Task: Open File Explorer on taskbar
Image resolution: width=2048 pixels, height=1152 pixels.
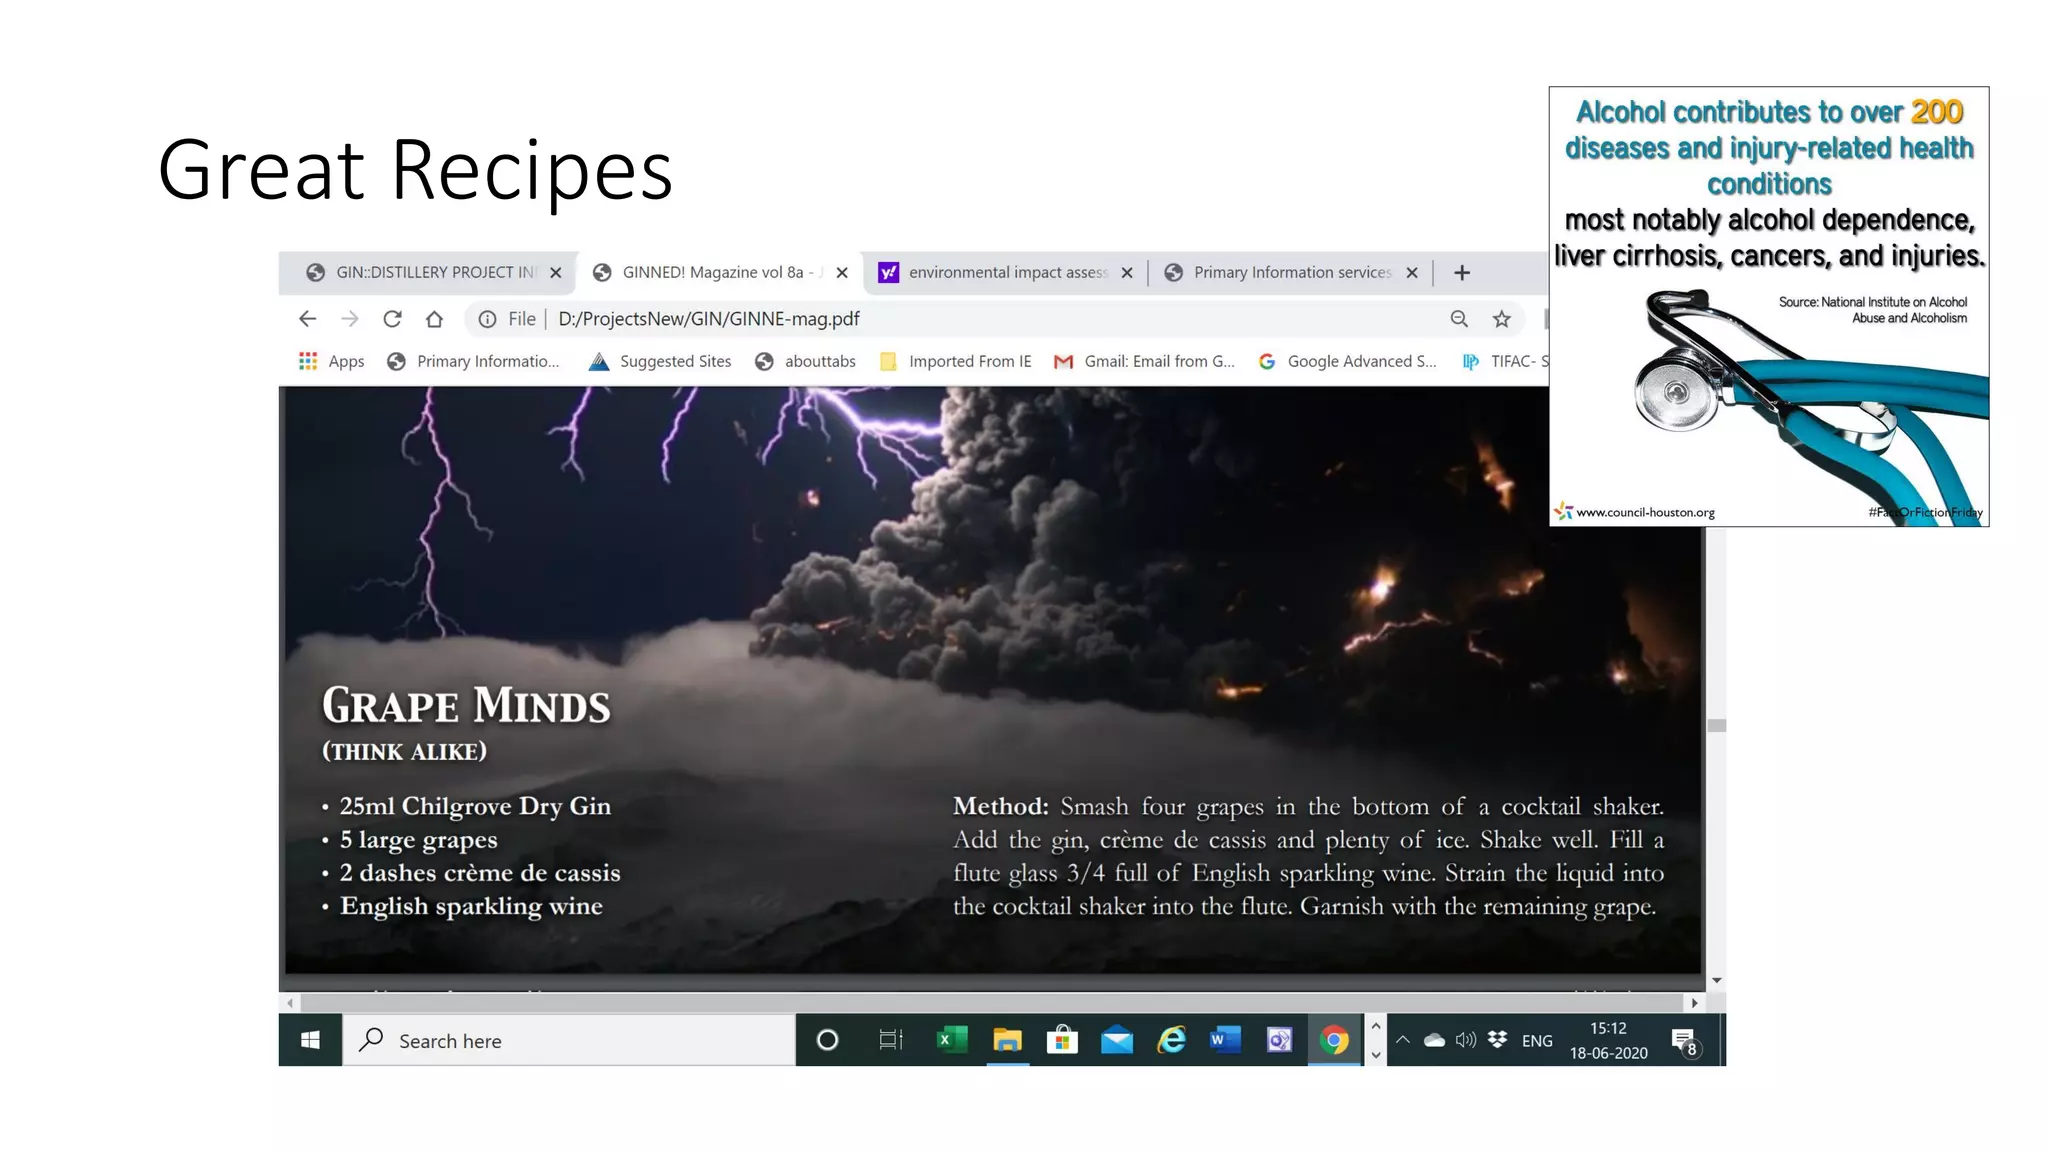Action: pyautogui.click(x=1007, y=1040)
